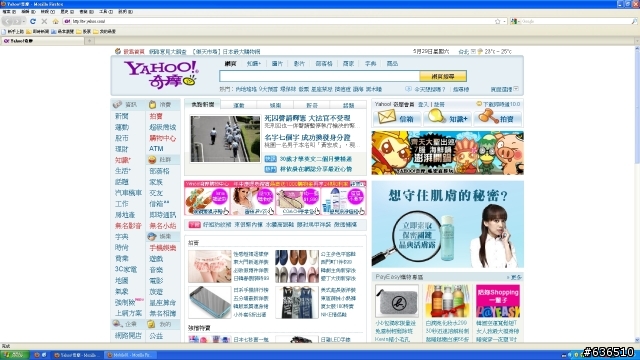Click the Windows Start button
640x360 pixels.
click(x=15, y=355)
